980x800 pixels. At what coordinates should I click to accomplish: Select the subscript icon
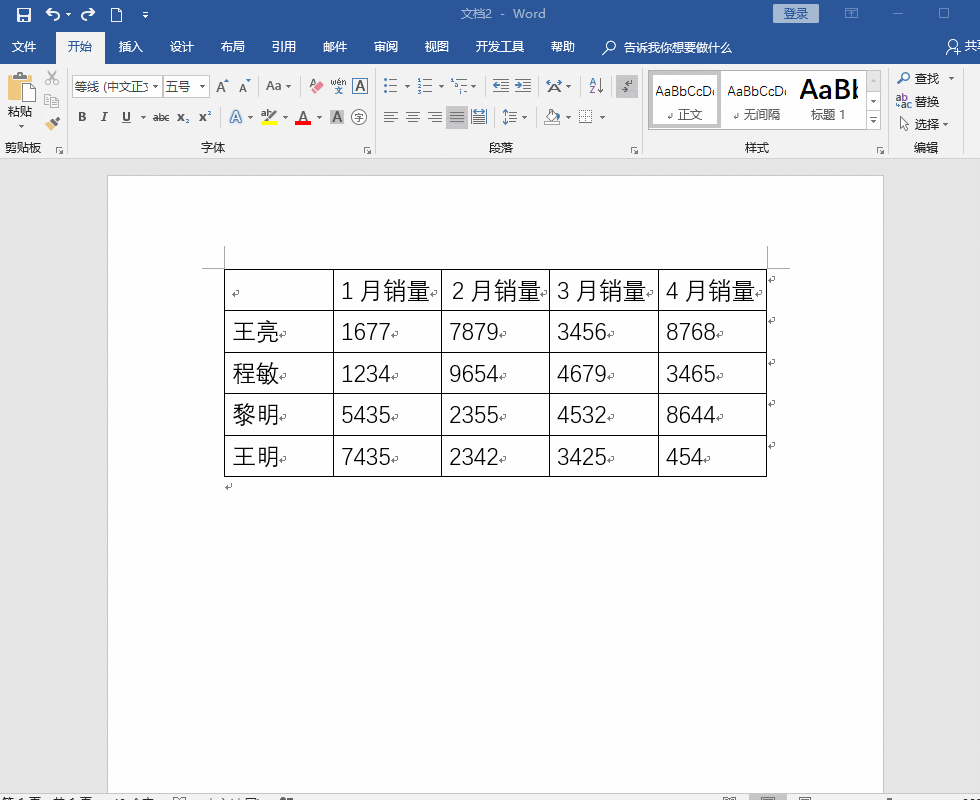click(x=182, y=118)
